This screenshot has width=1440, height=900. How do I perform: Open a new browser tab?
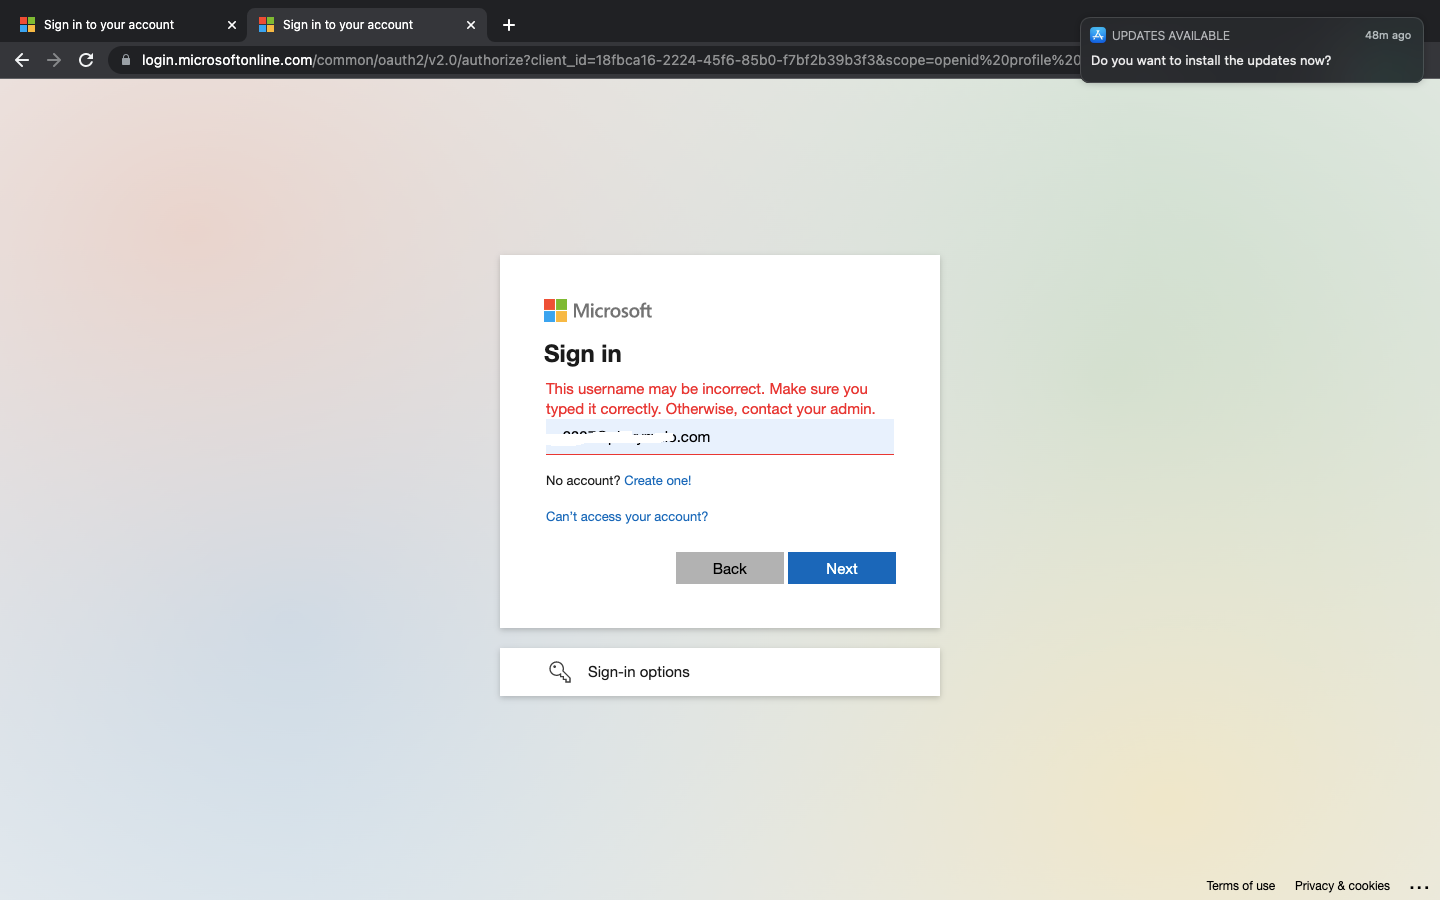(x=509, y=25)
